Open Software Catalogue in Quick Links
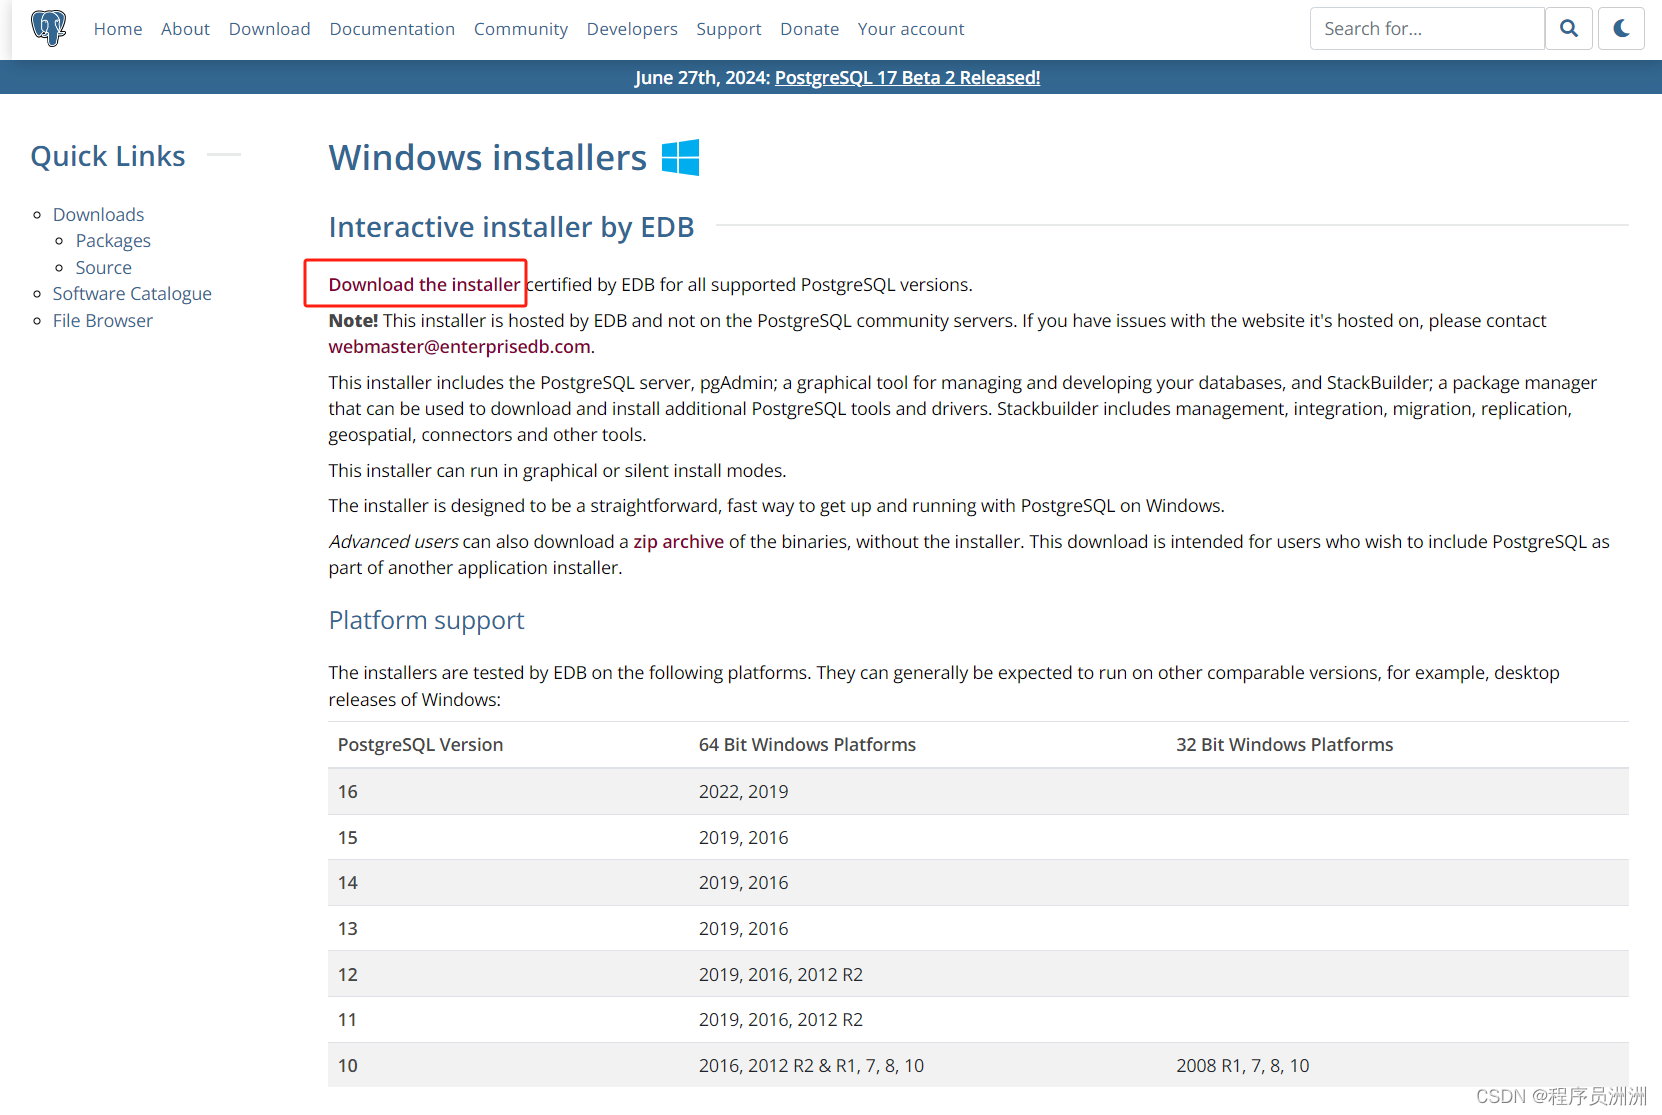Image resolution: width=1662 pixels, height=1115 pixels. coord(132,294)
